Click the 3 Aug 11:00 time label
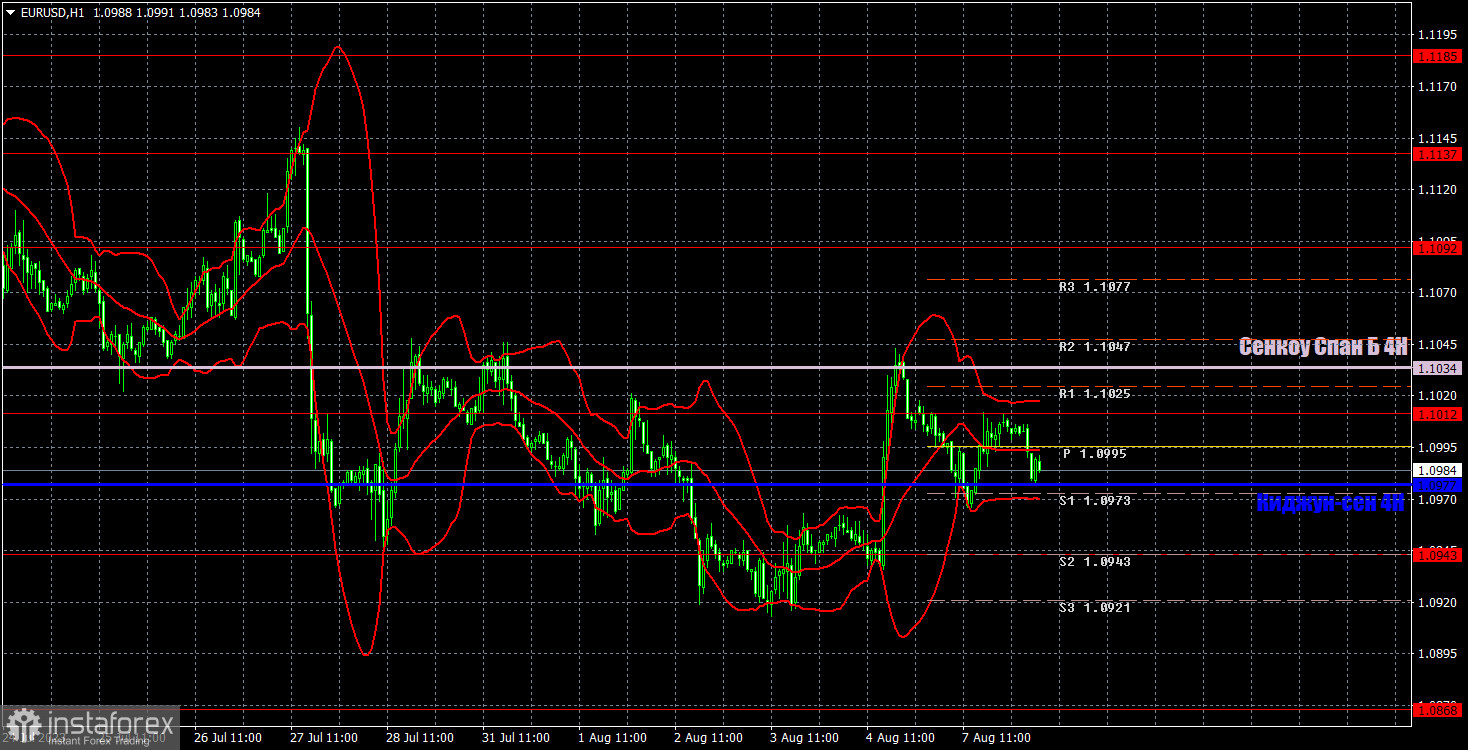The height and width of the screenshot is (750, 1468). coord(804,738)
